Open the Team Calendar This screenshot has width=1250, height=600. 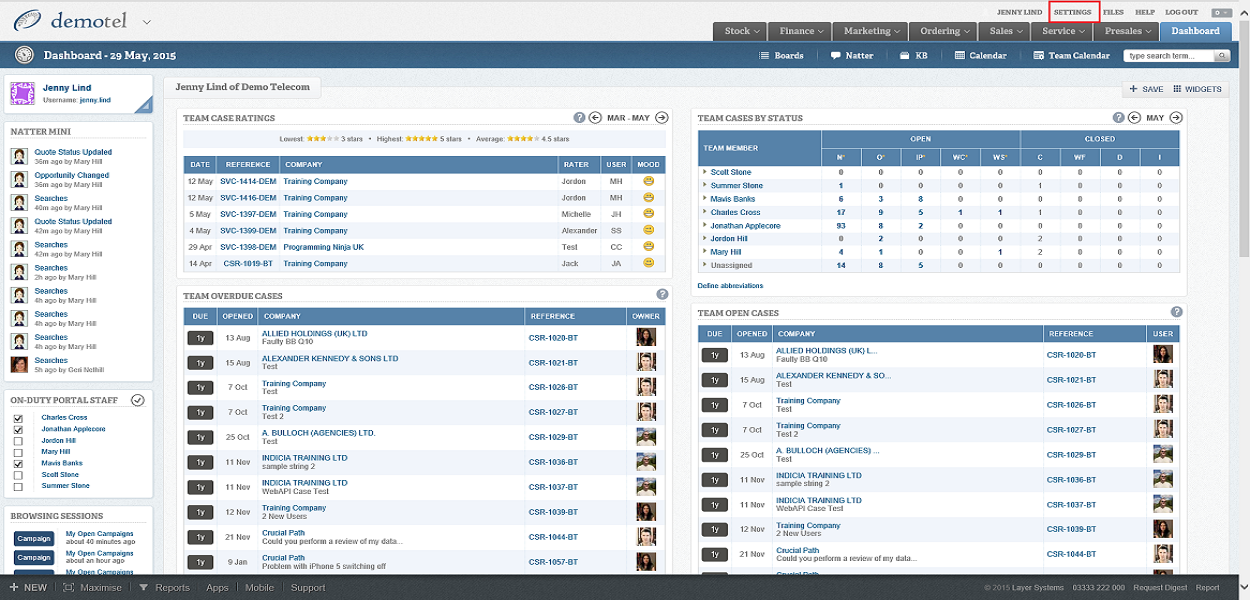point(1072,56)
